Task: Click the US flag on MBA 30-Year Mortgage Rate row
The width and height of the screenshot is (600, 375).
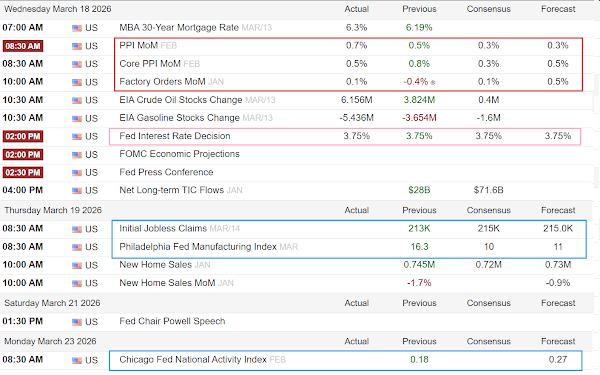Action: pyautogui.click(x=77, y=28)
